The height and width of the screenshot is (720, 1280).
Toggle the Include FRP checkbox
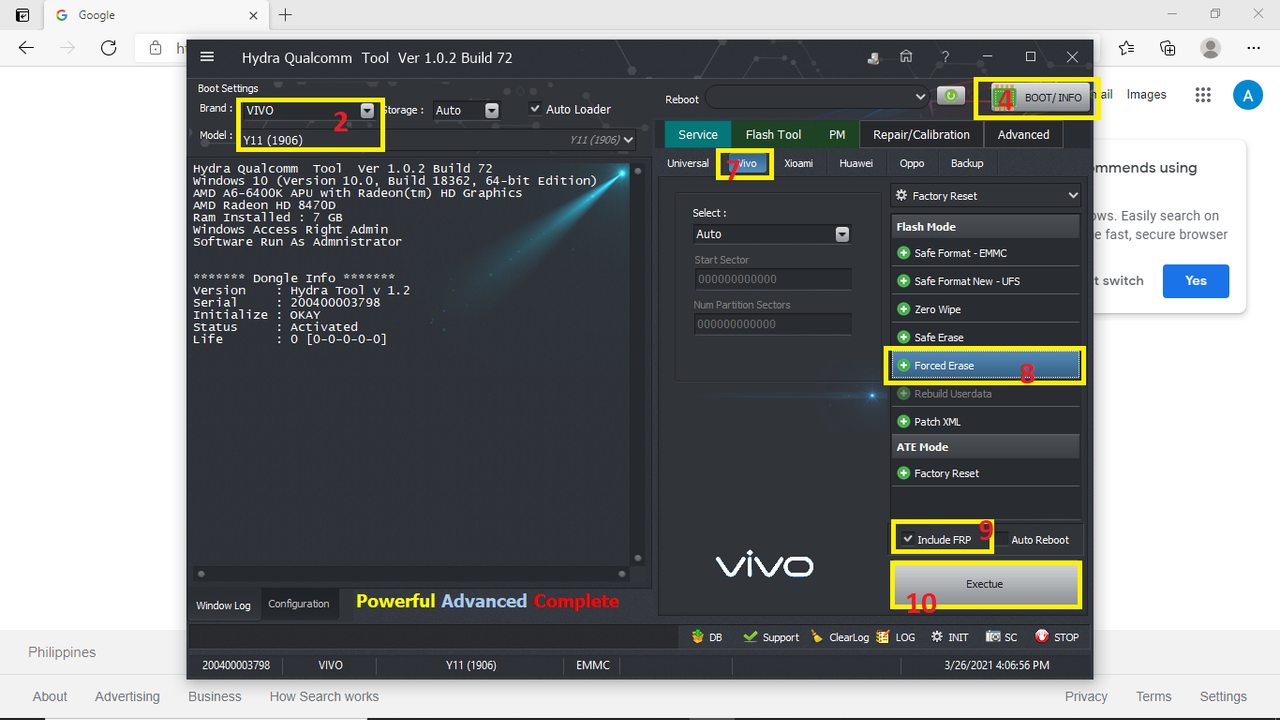(907, 539)
